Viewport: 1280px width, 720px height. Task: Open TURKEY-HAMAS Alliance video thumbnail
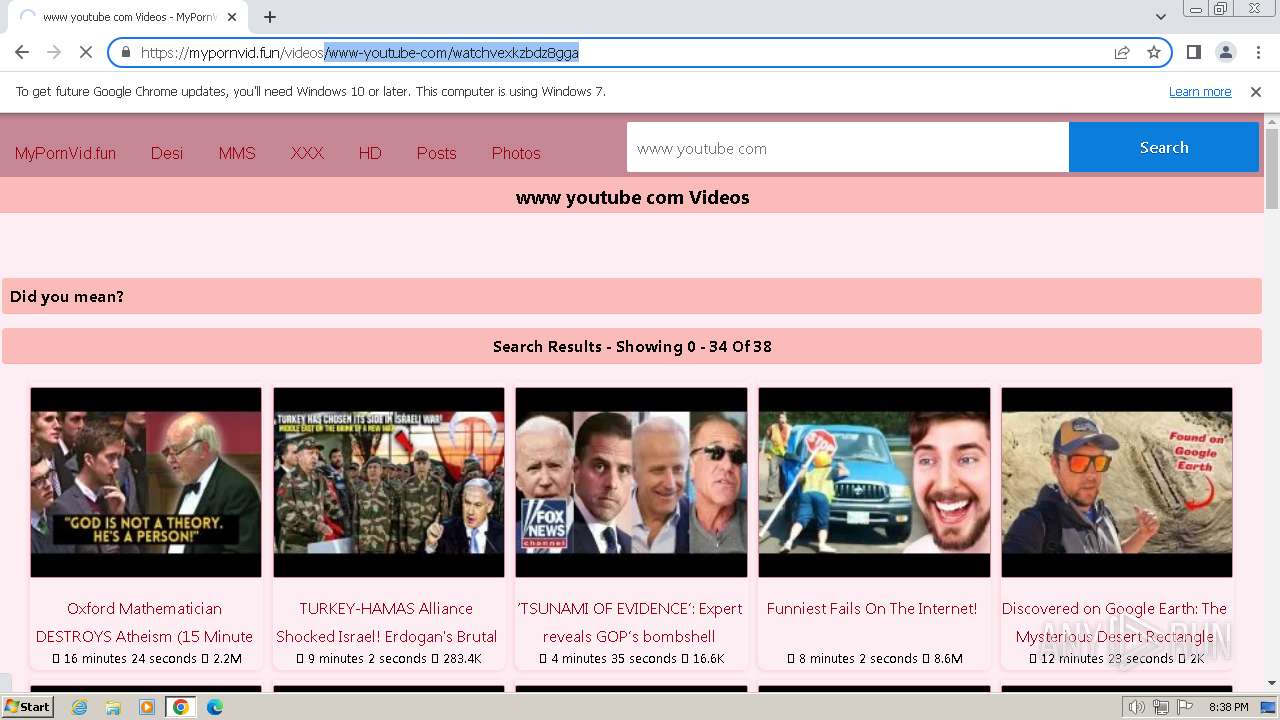(389, 482)
